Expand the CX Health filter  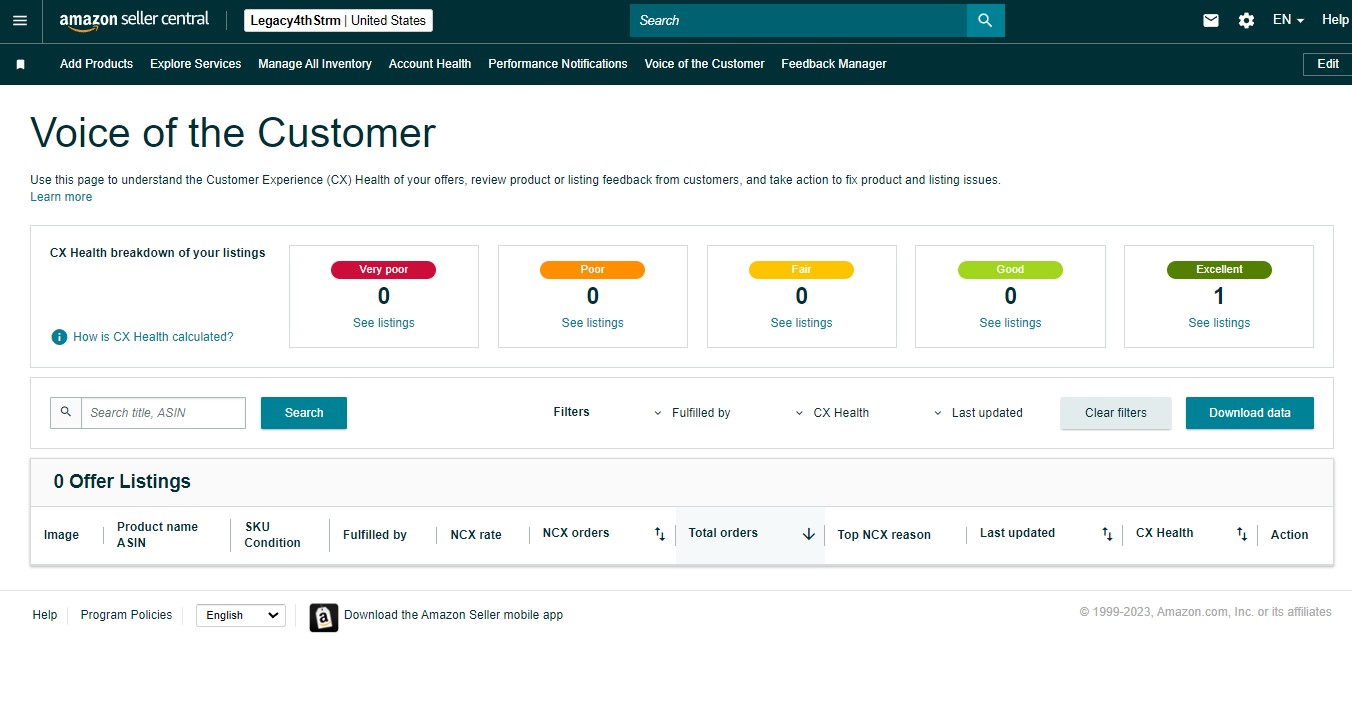tap(832, 413)
